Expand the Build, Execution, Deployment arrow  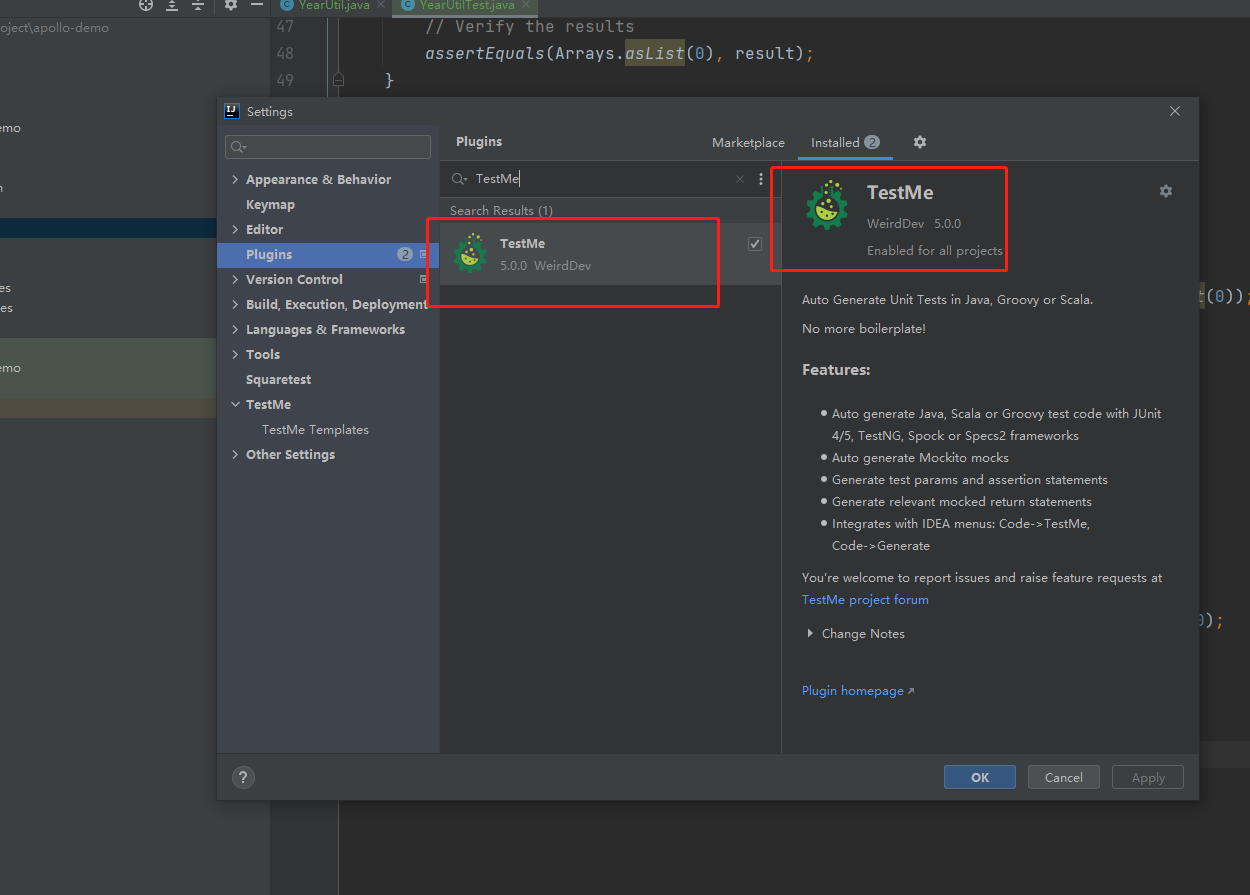[x=235, y=305]
